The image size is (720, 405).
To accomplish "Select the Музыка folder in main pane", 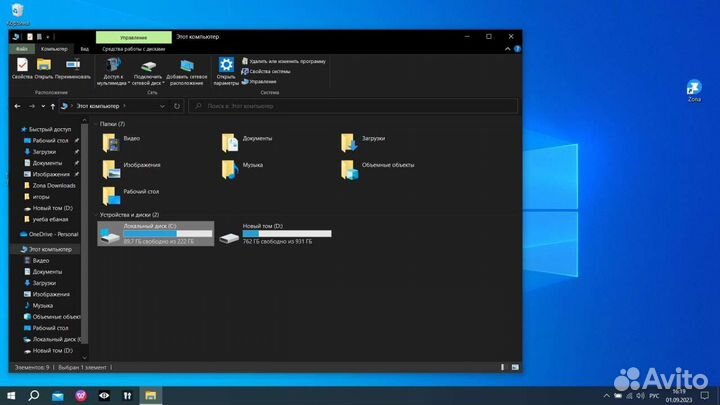I will coord(242,169).
